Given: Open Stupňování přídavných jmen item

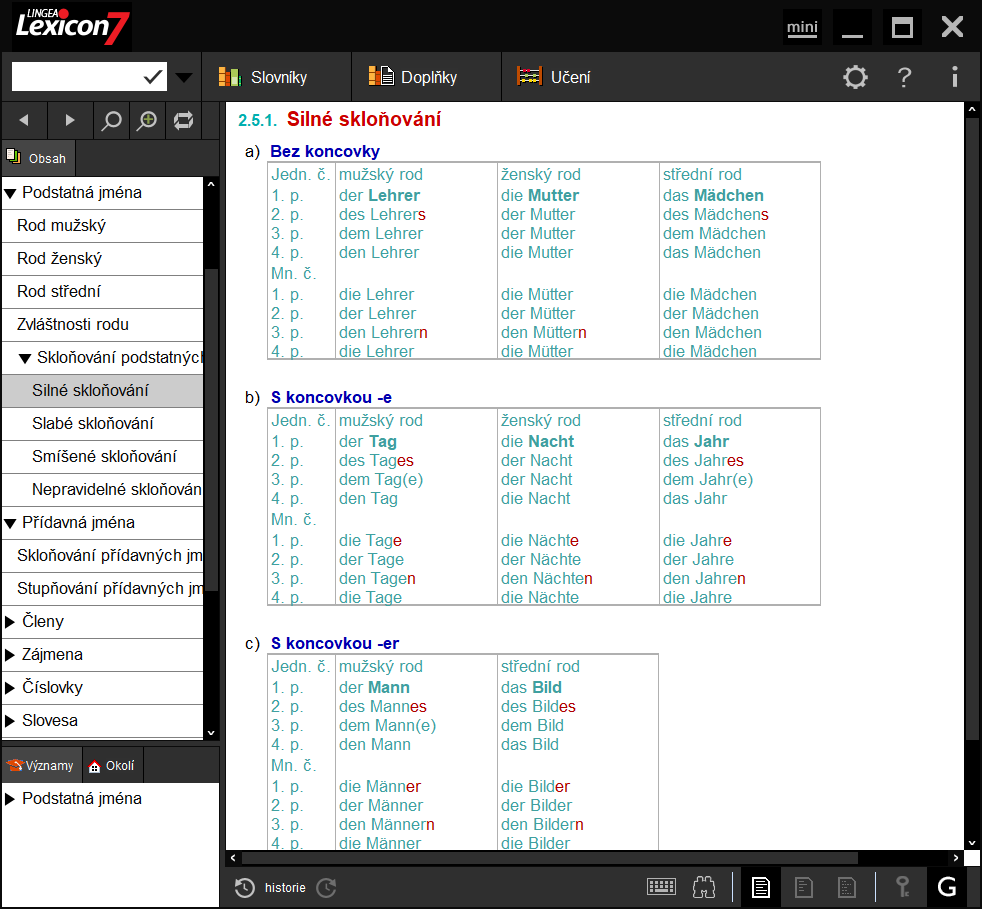Looking at the screenshot, I should tap(103, 589).
